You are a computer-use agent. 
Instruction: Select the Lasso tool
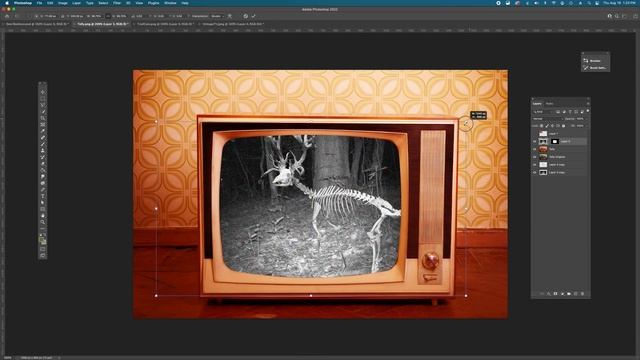[x=43, y=105]
